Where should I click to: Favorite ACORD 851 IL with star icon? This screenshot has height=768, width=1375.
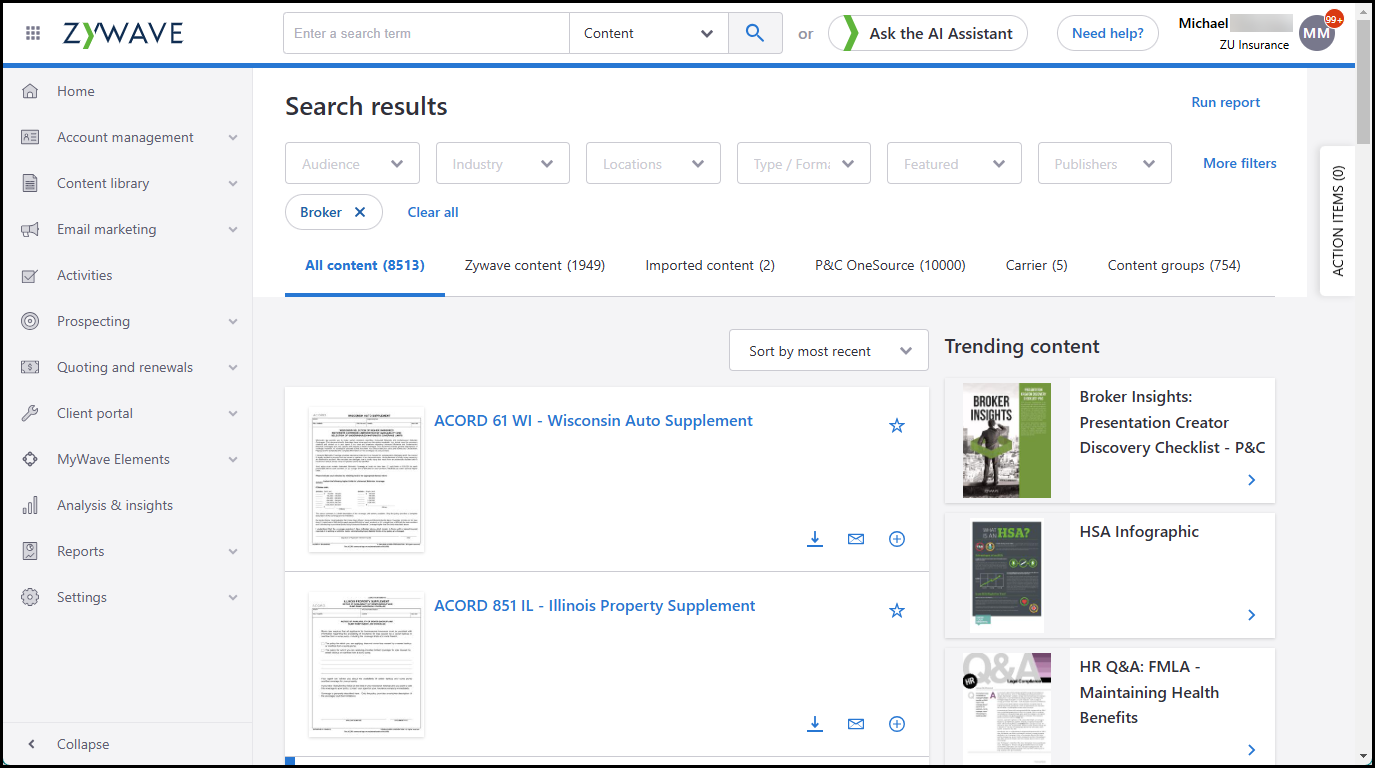[897, 611]
